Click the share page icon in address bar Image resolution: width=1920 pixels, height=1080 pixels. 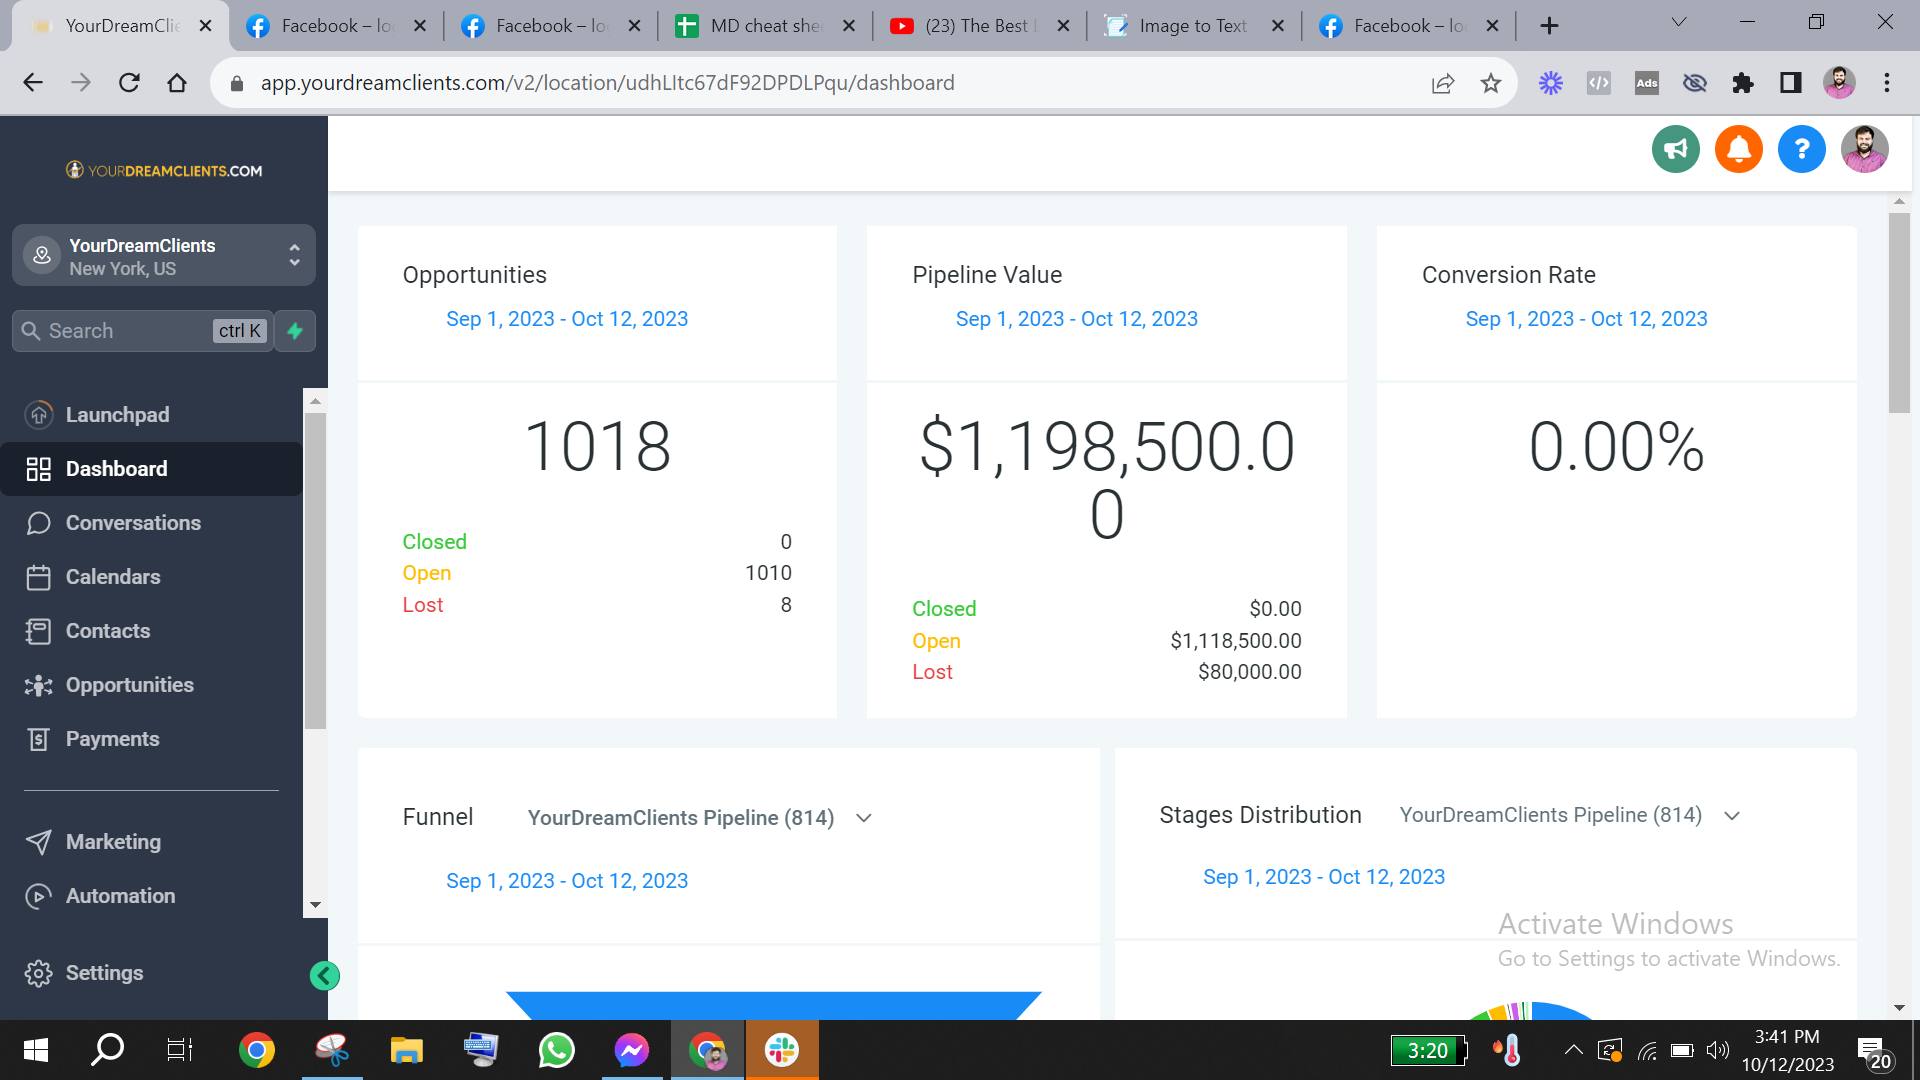point(1442,83)
